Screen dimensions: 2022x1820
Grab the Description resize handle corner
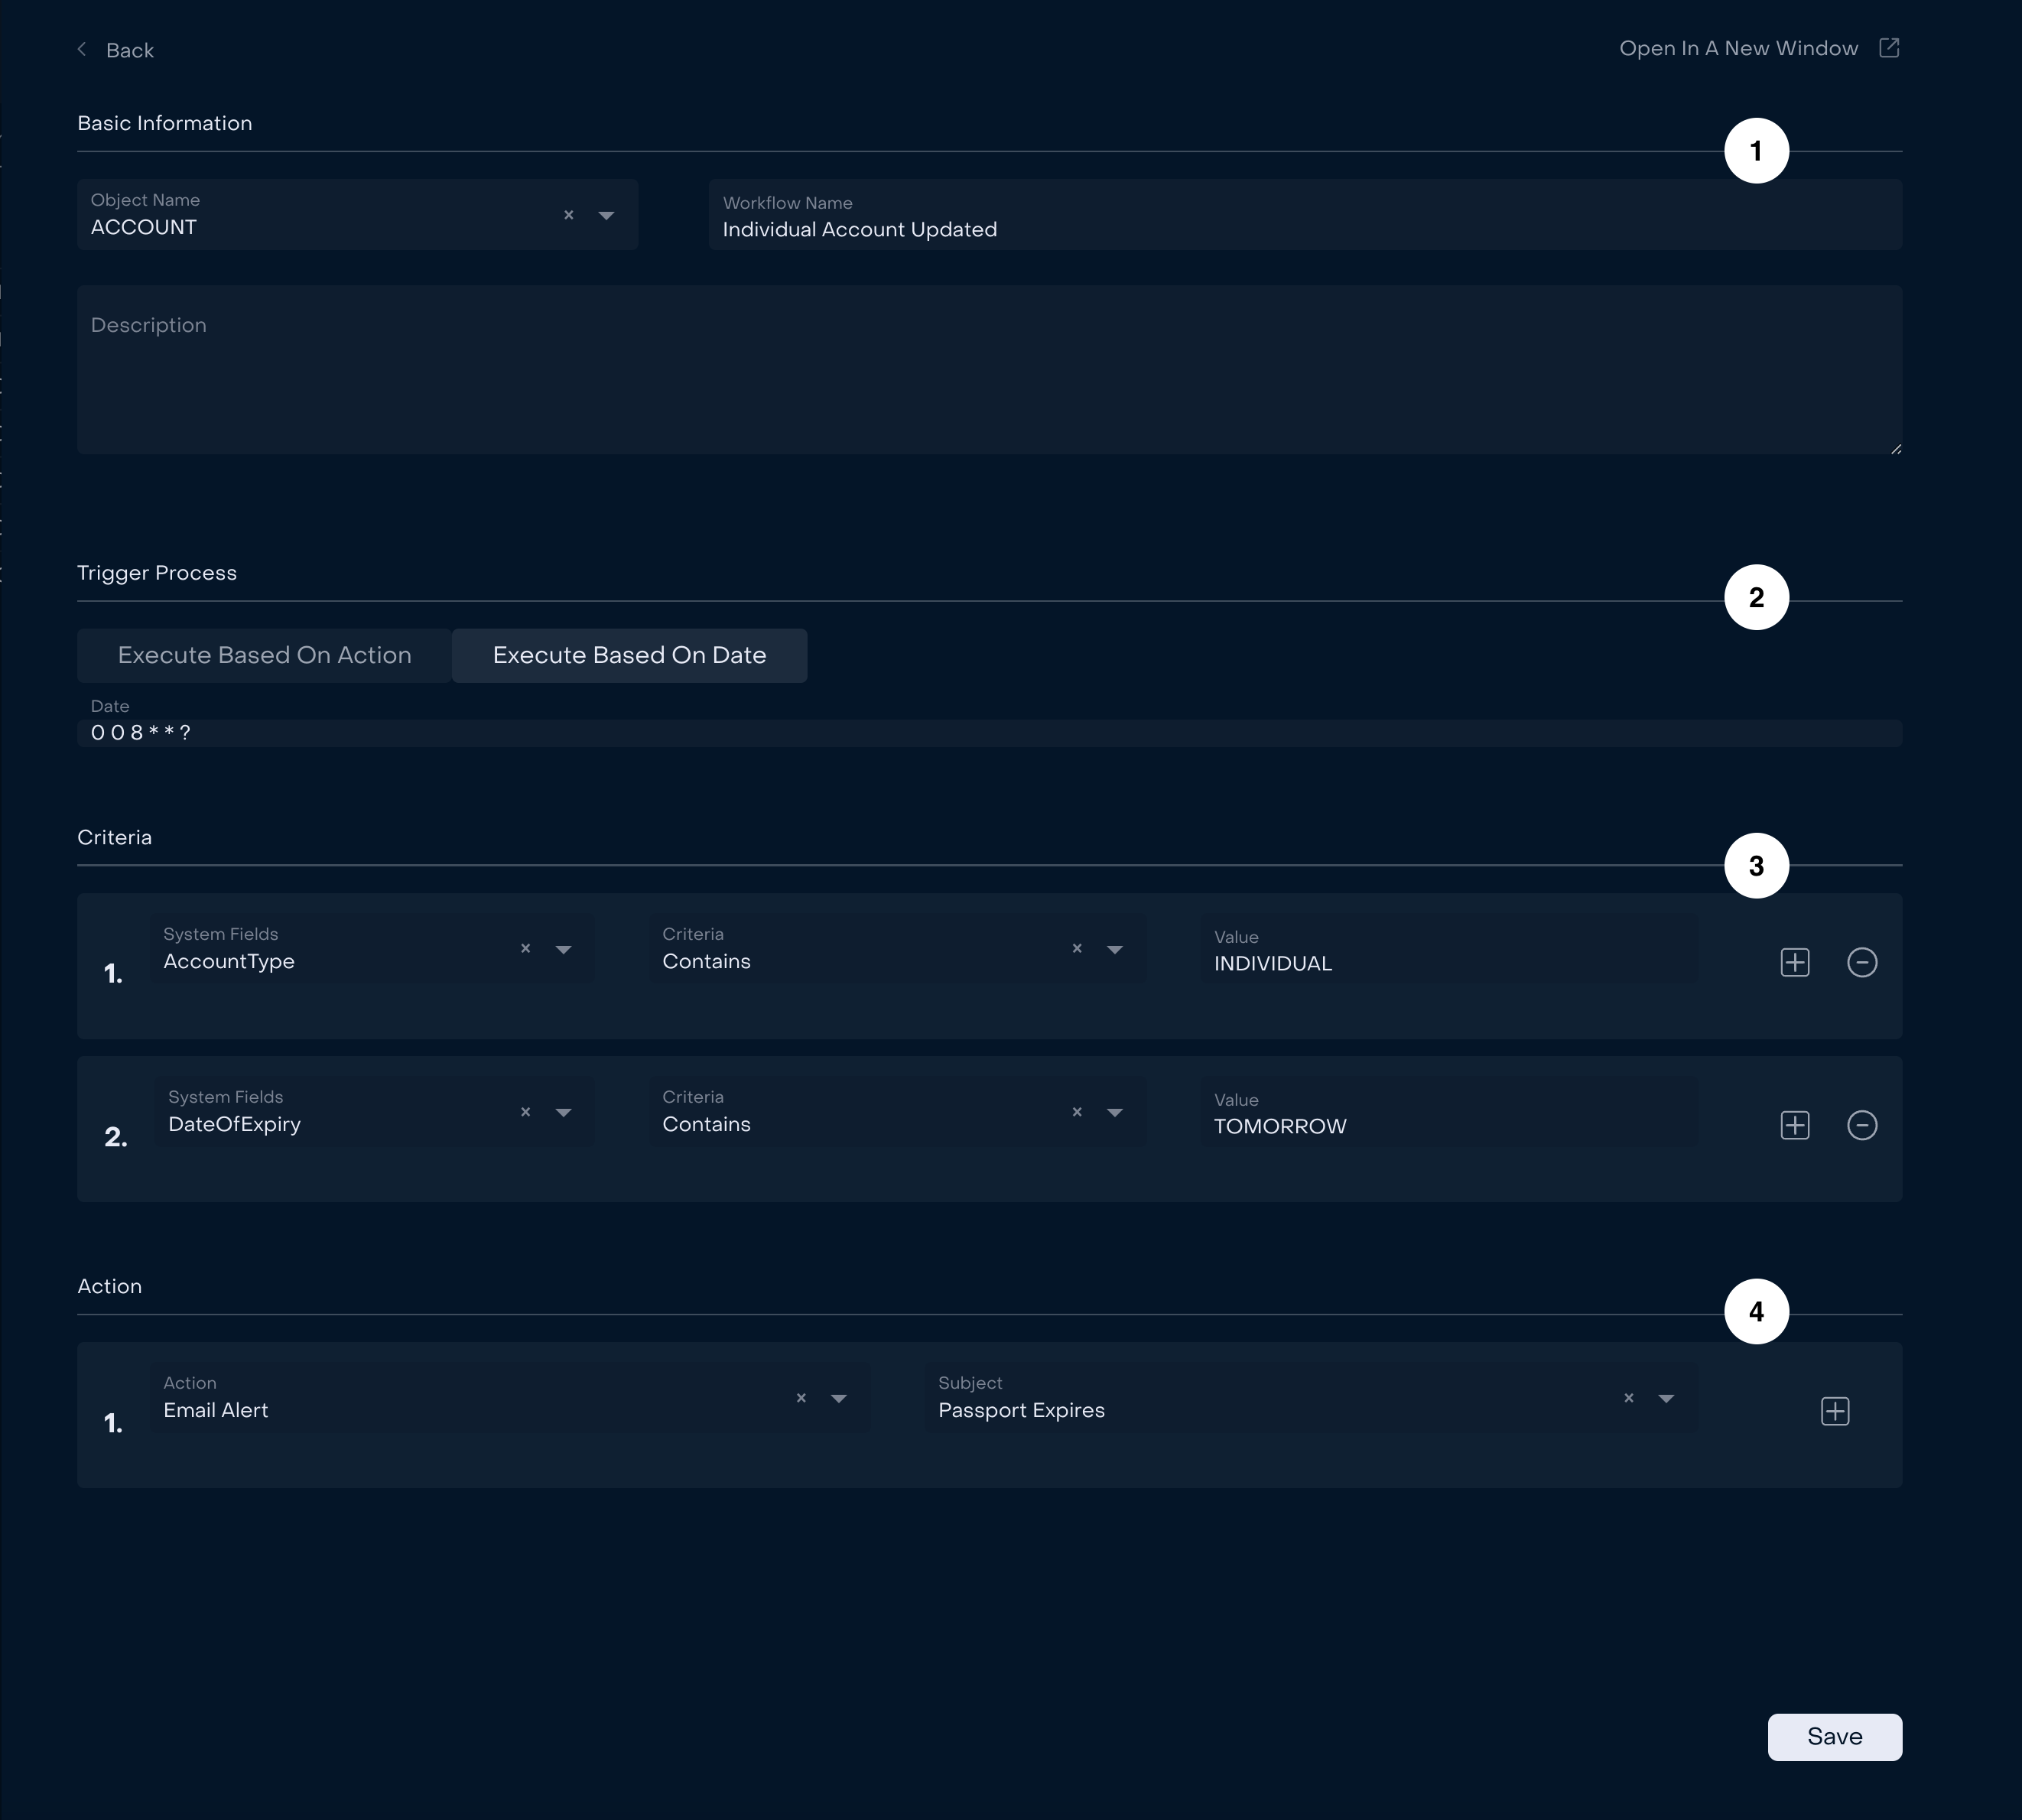(1896, 449)
